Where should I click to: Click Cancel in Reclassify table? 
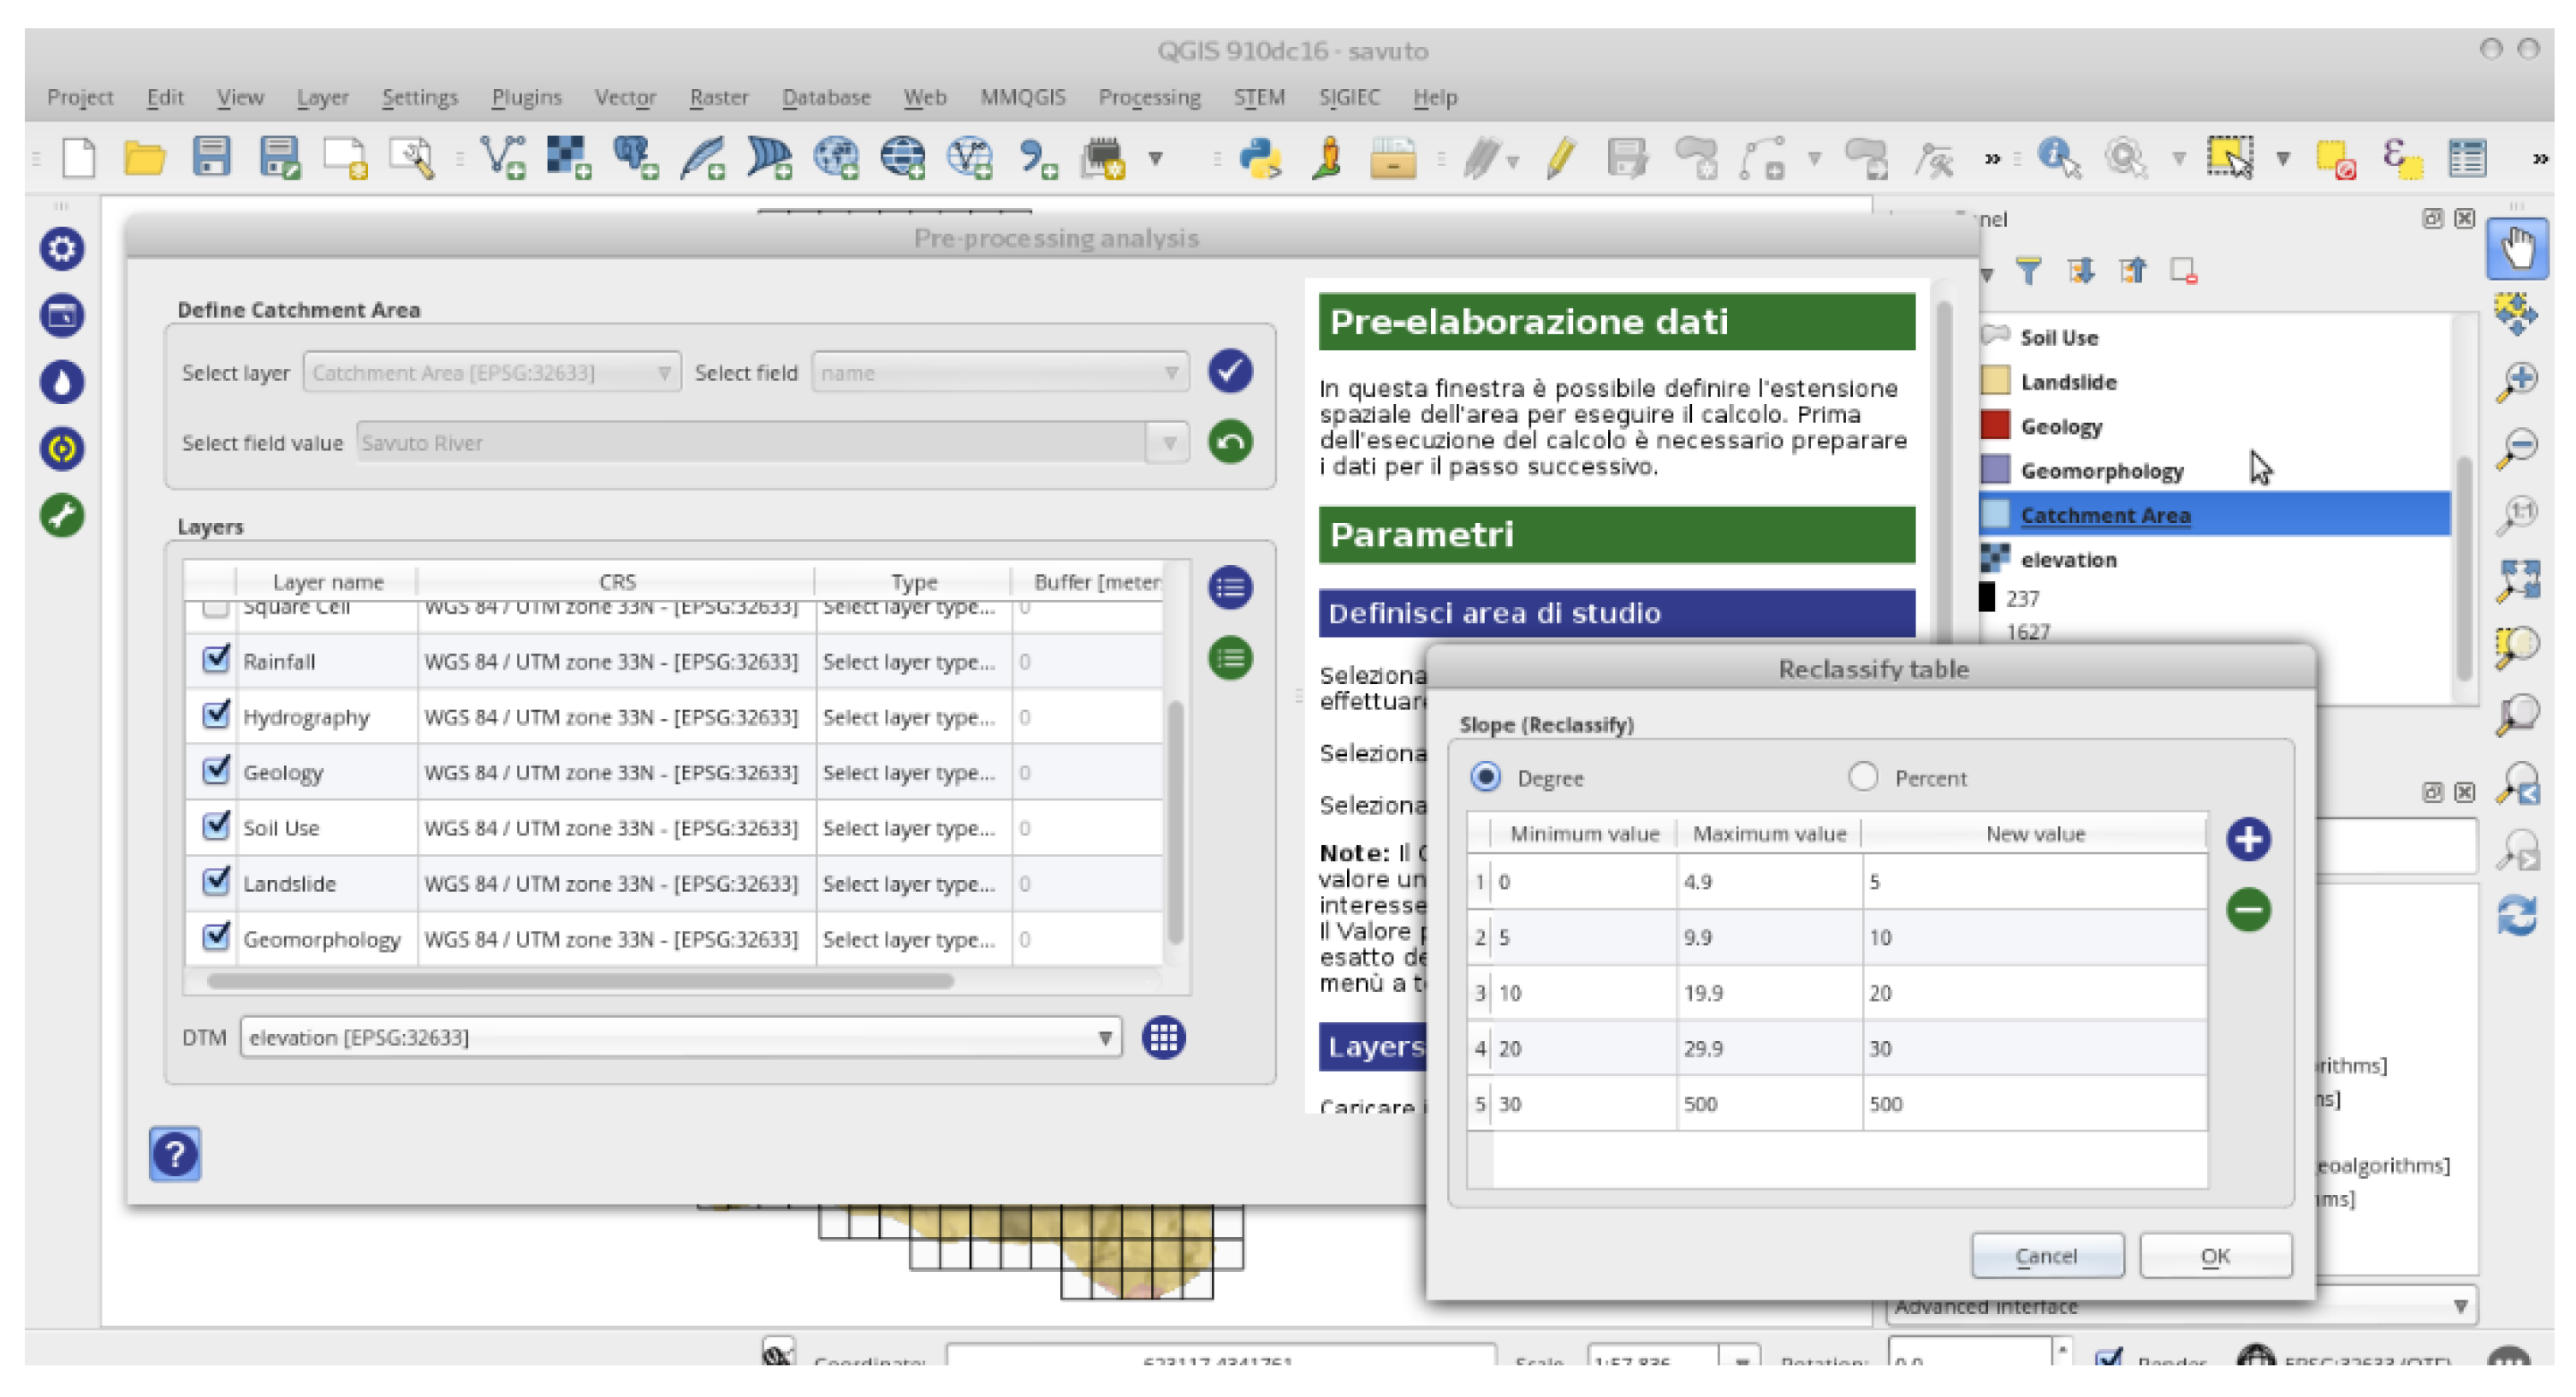2046,1256
